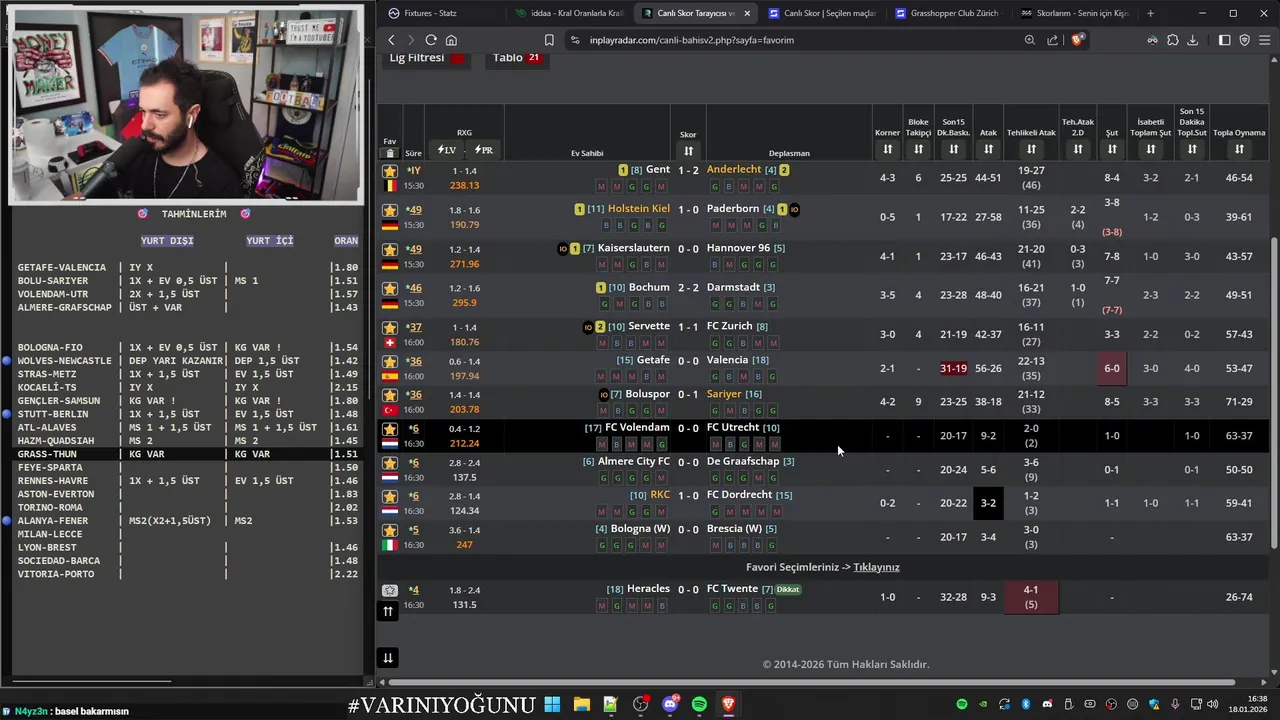Toggle the browser sidebar panel
The height and width of the screenshot is (720, 1280).
(x=1225, y=40)
